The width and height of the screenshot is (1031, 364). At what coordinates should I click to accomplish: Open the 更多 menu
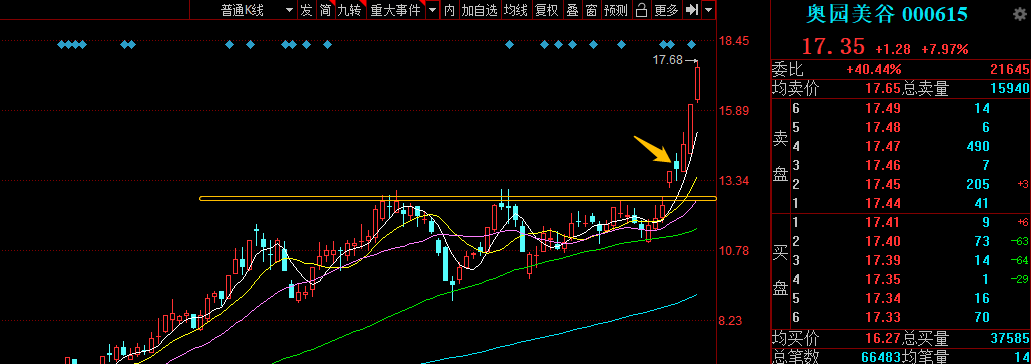point(665,10)
